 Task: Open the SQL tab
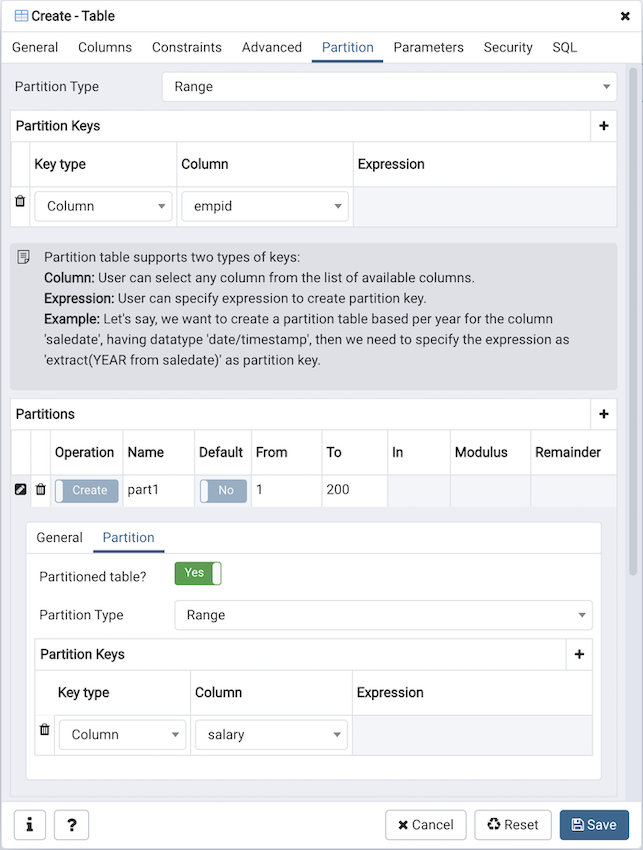click(564, 47)
